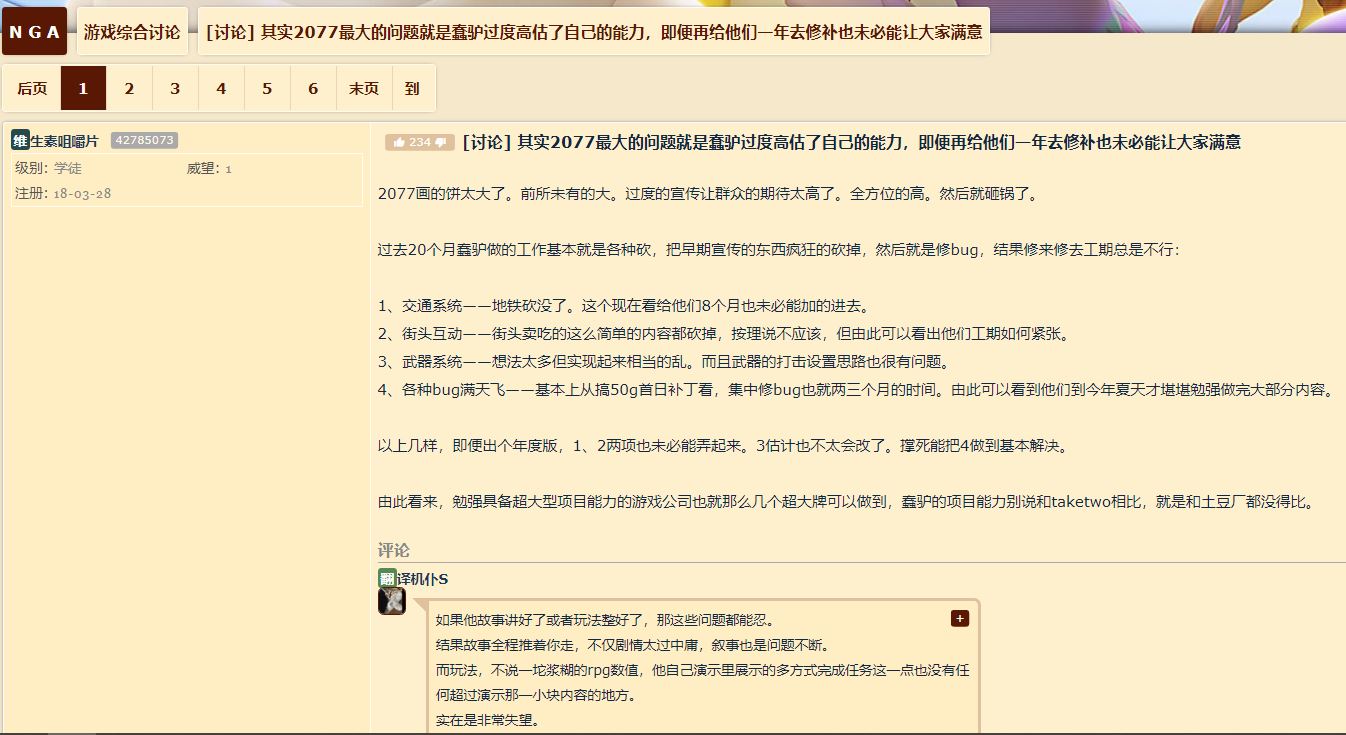
Task: Open the 游戏综合讨论 forum board
Action: point(132,32)
